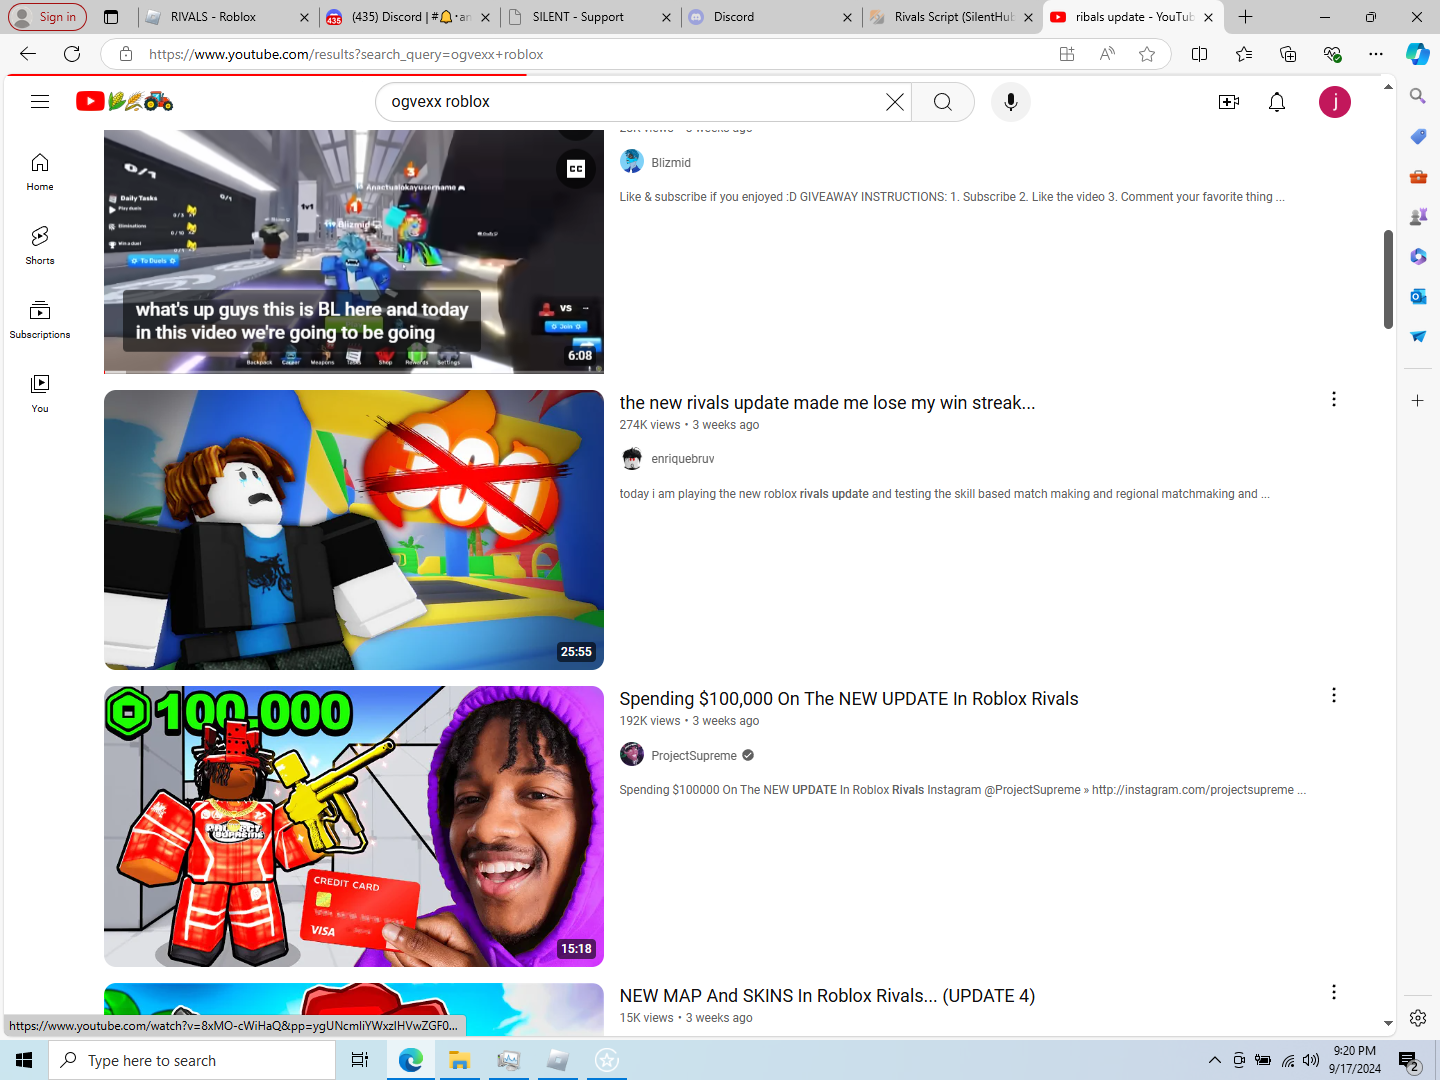Show hidden system tray icons
The width and height of the screenshot is (1440, 1080).
[1214, 1060]
